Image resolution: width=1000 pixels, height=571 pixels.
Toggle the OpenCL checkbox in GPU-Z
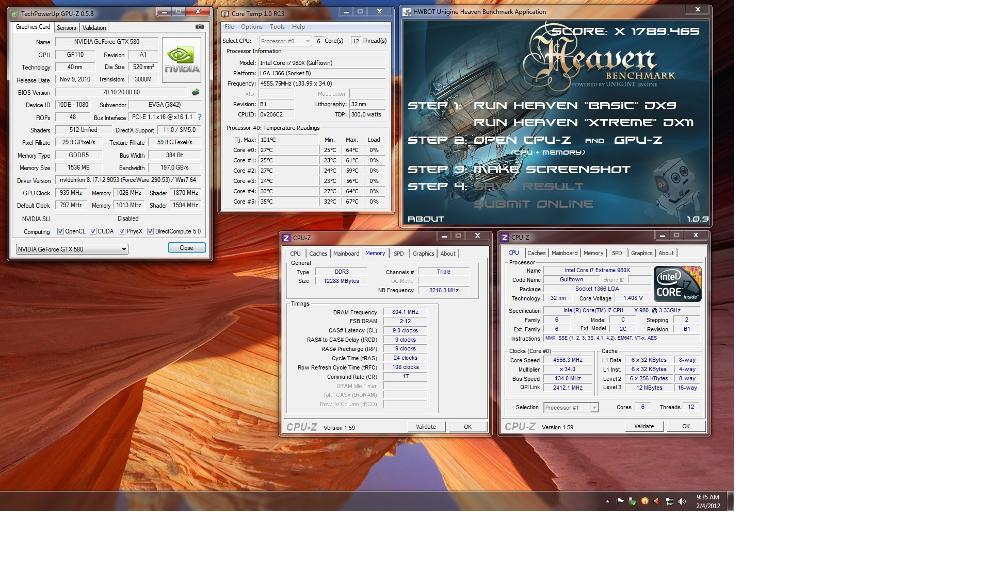pos(60,231)
